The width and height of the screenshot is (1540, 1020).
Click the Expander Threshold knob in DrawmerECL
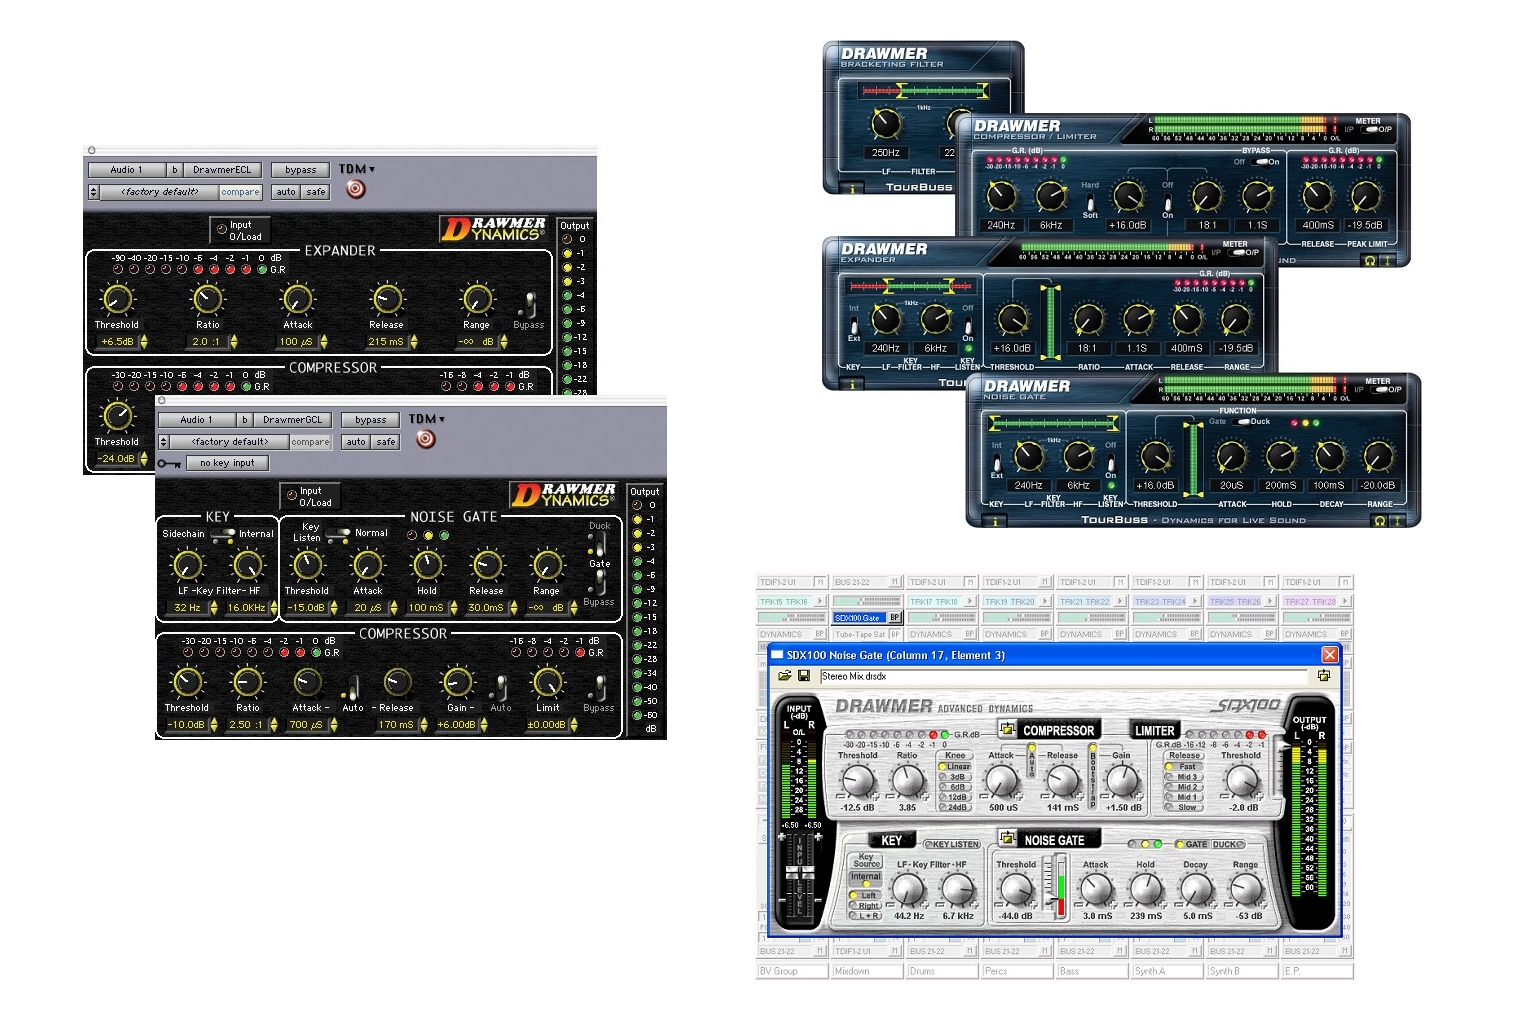pyautogui.click(x=118, y=299)
